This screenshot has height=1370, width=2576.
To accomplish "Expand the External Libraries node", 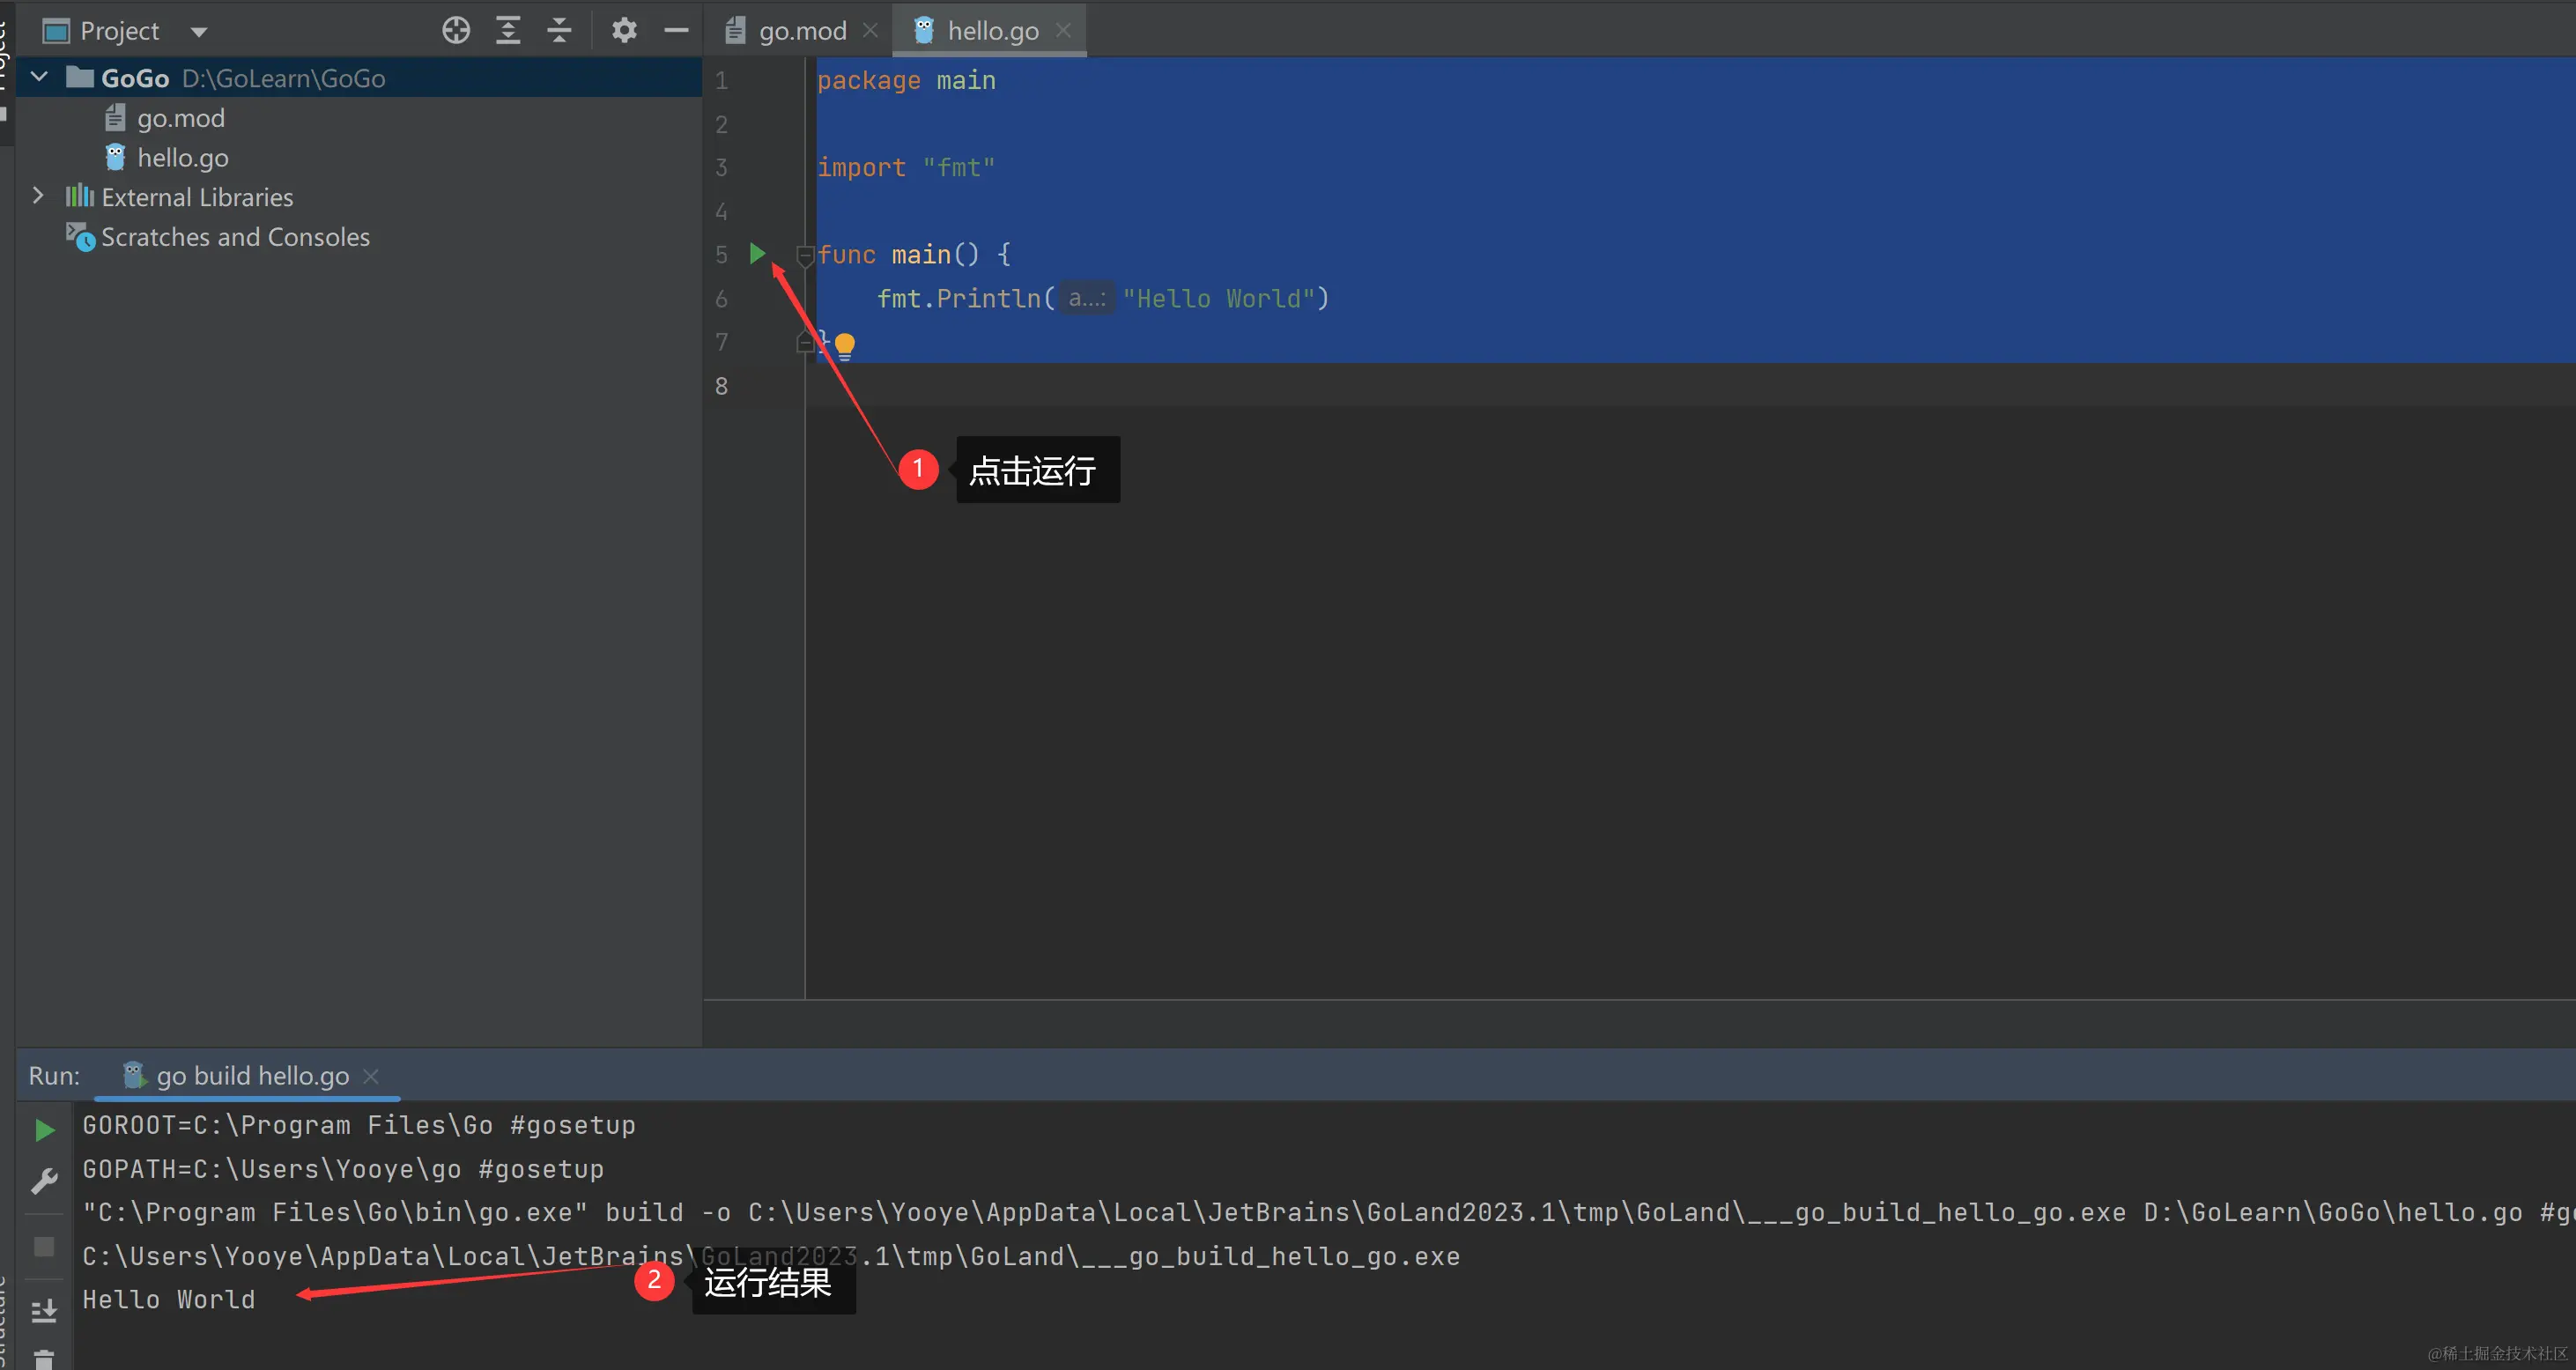I will pyautogui.click(x=38, y=196).
